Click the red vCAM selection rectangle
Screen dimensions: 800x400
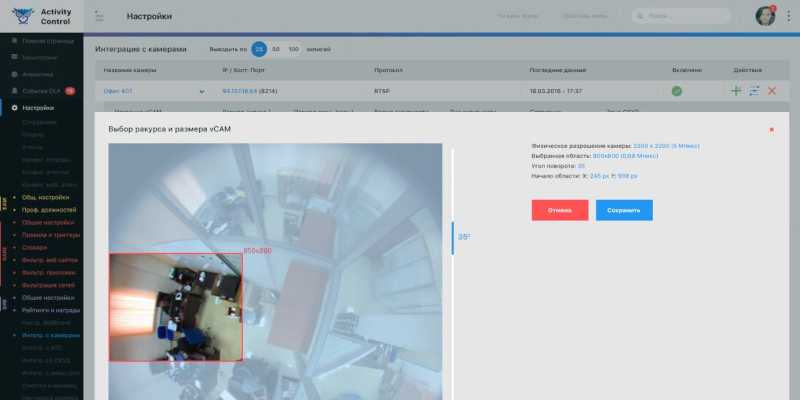(x=176, y=307)
